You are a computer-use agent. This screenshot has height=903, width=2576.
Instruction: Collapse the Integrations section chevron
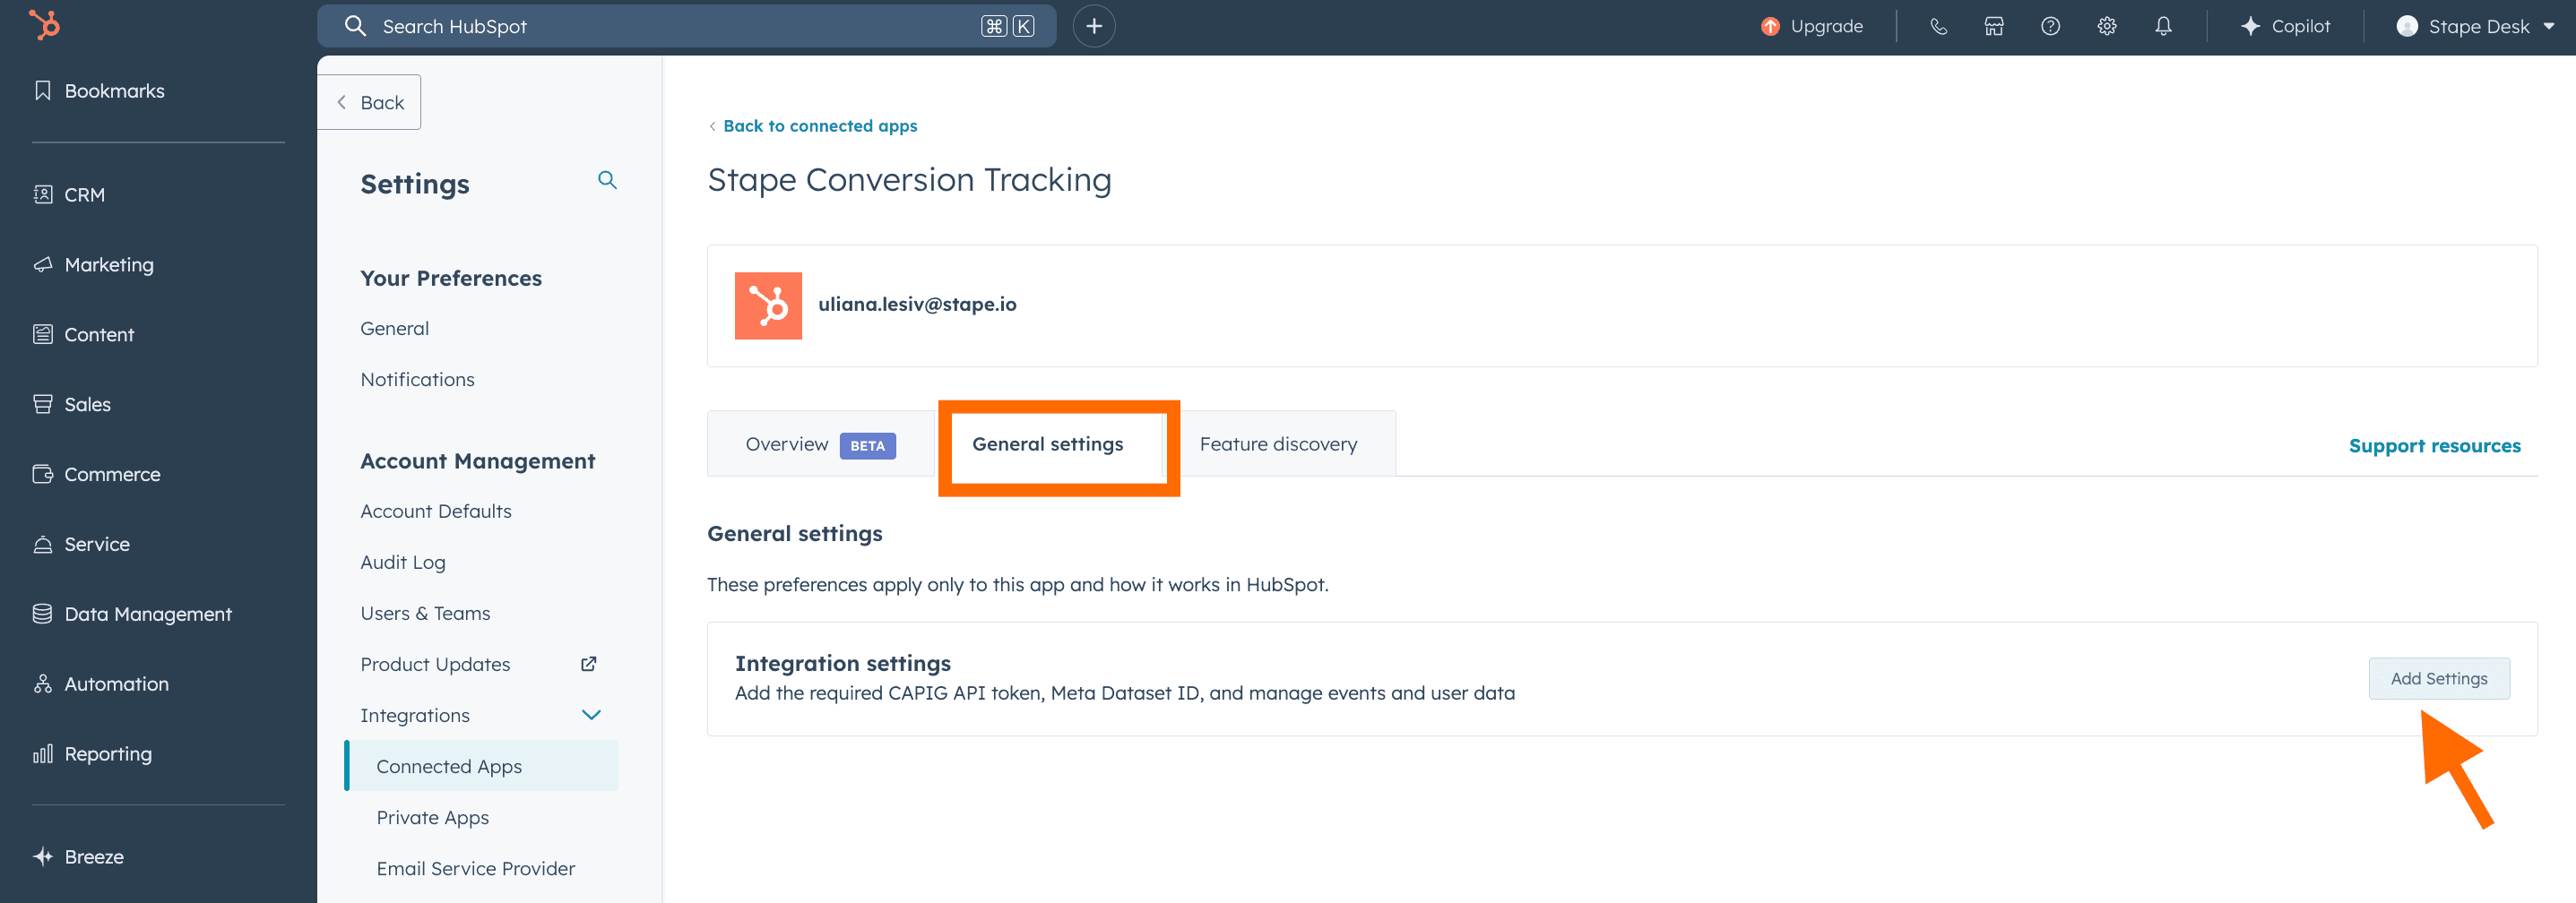tap(591, 715)
